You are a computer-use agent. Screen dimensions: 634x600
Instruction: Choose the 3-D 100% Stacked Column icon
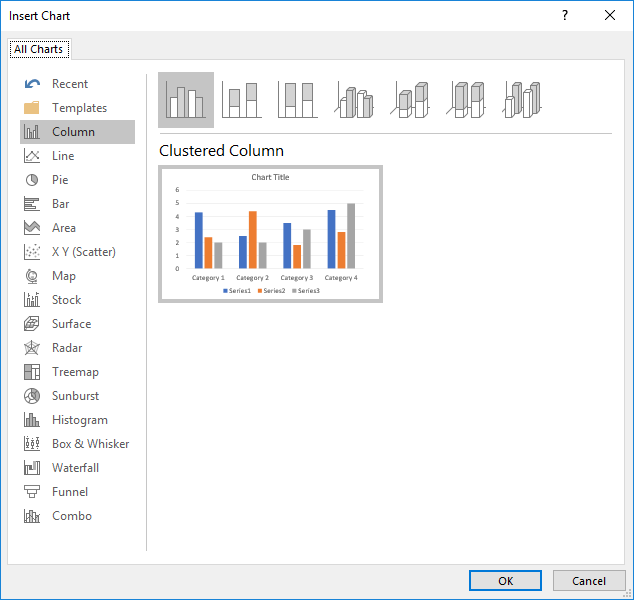pyautogui.click(x=466, y=100)
